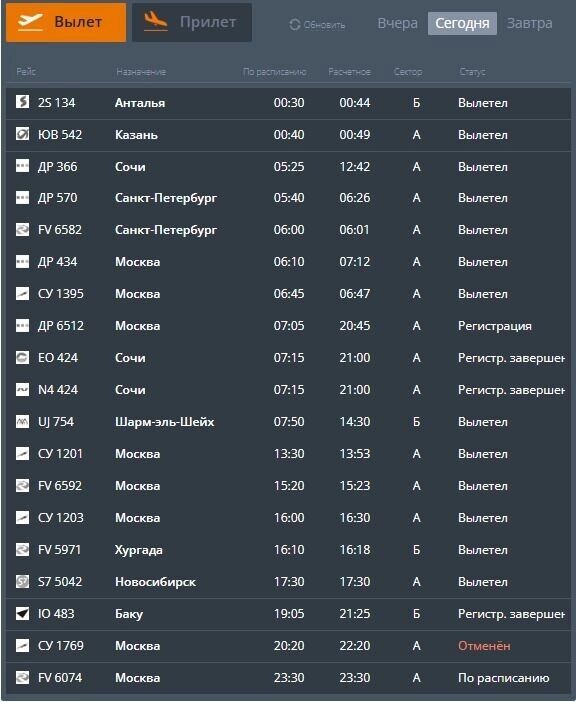Select flight number 2S 134
576x702 pixels.
coord(56,103)
